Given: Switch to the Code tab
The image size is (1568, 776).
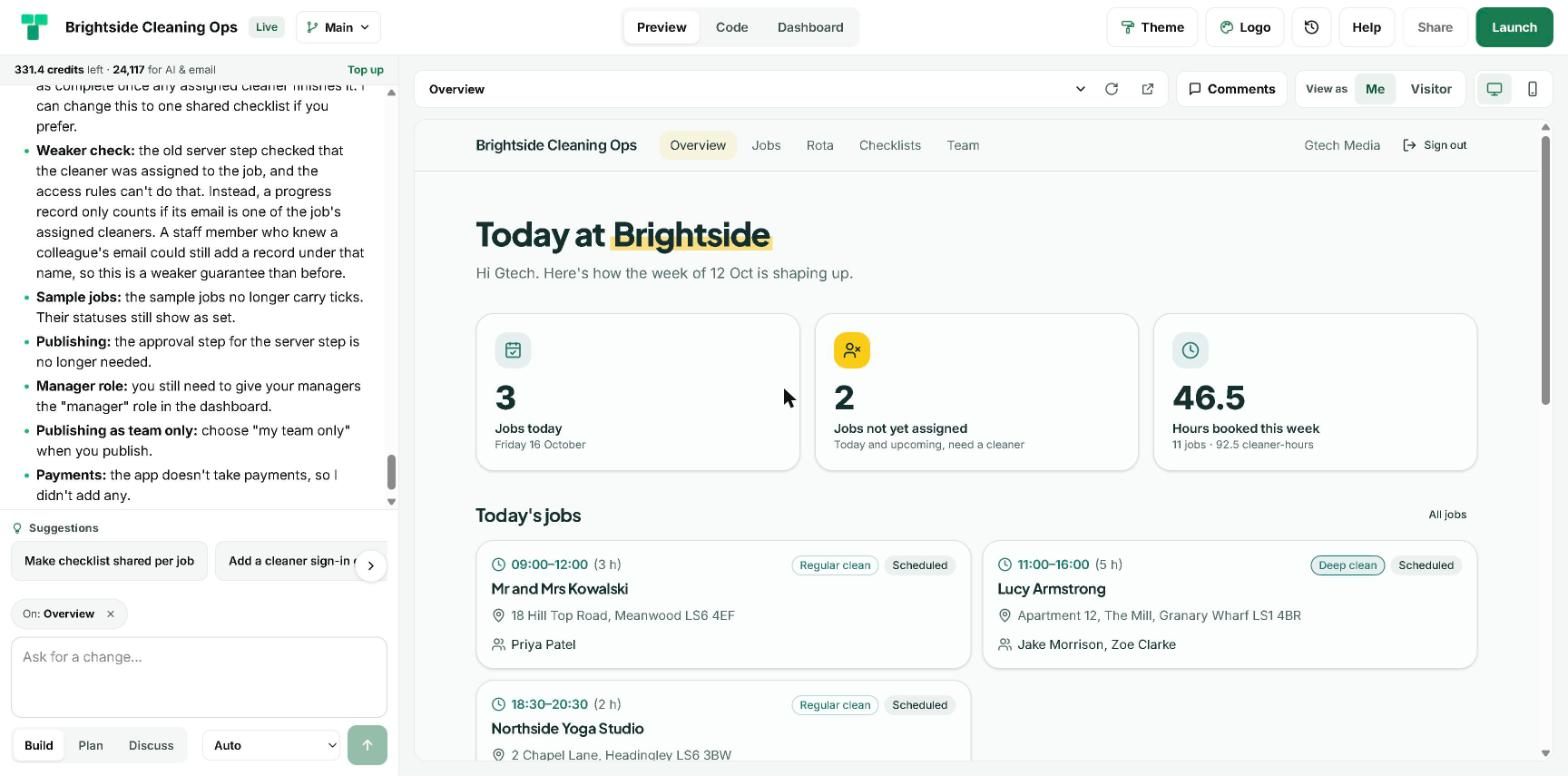Looking at the screenshot, I should click(x=732, y=27).
